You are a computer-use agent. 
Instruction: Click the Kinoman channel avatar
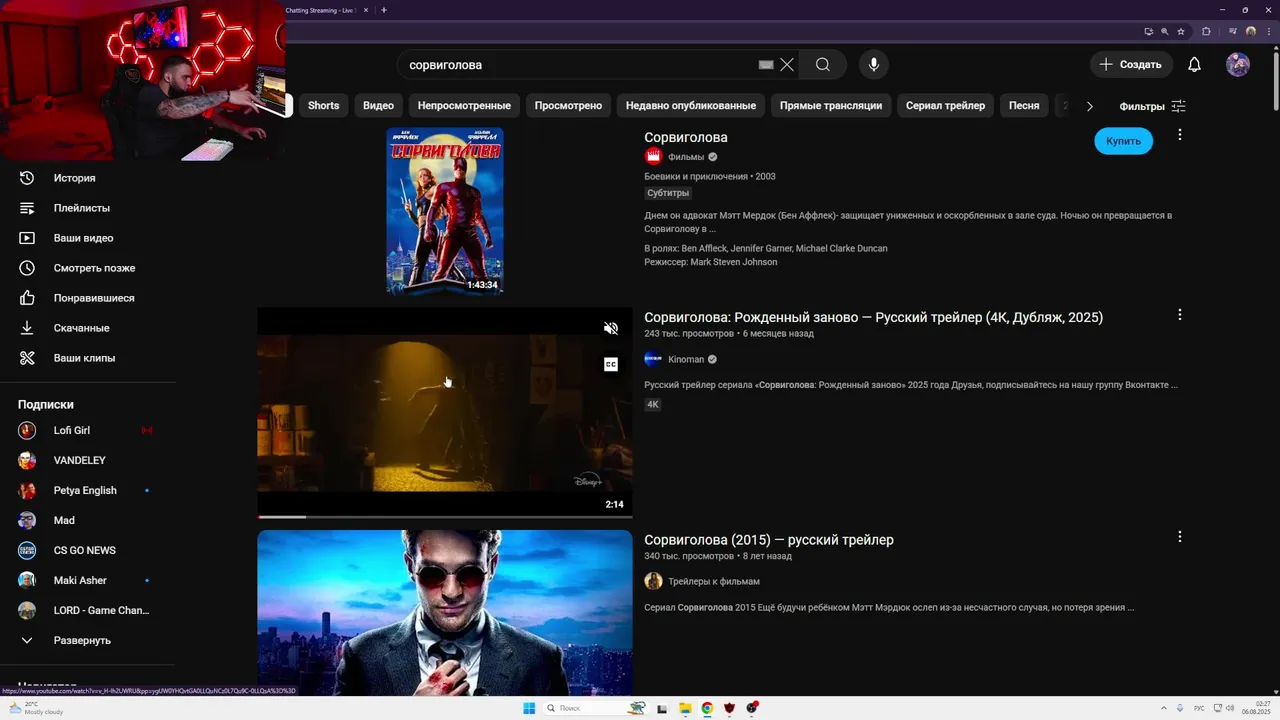653,359
